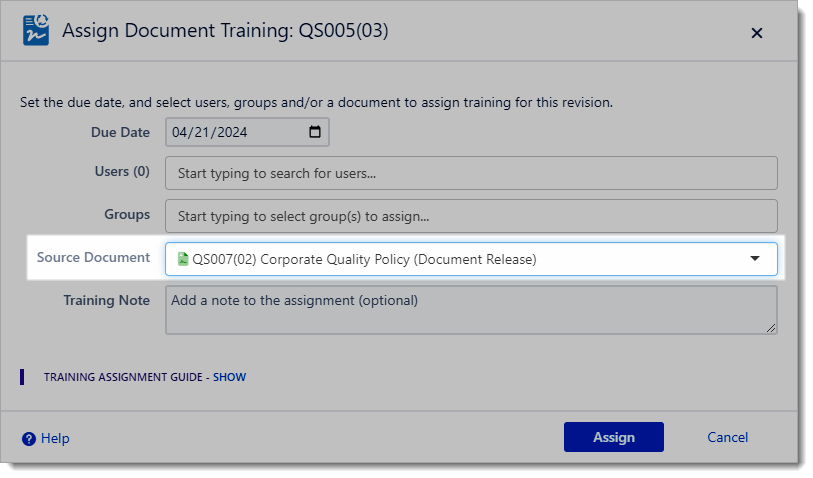Grab the Training Note resize handle
Viewport: 813px width, 478px height.
pos(771,328)
